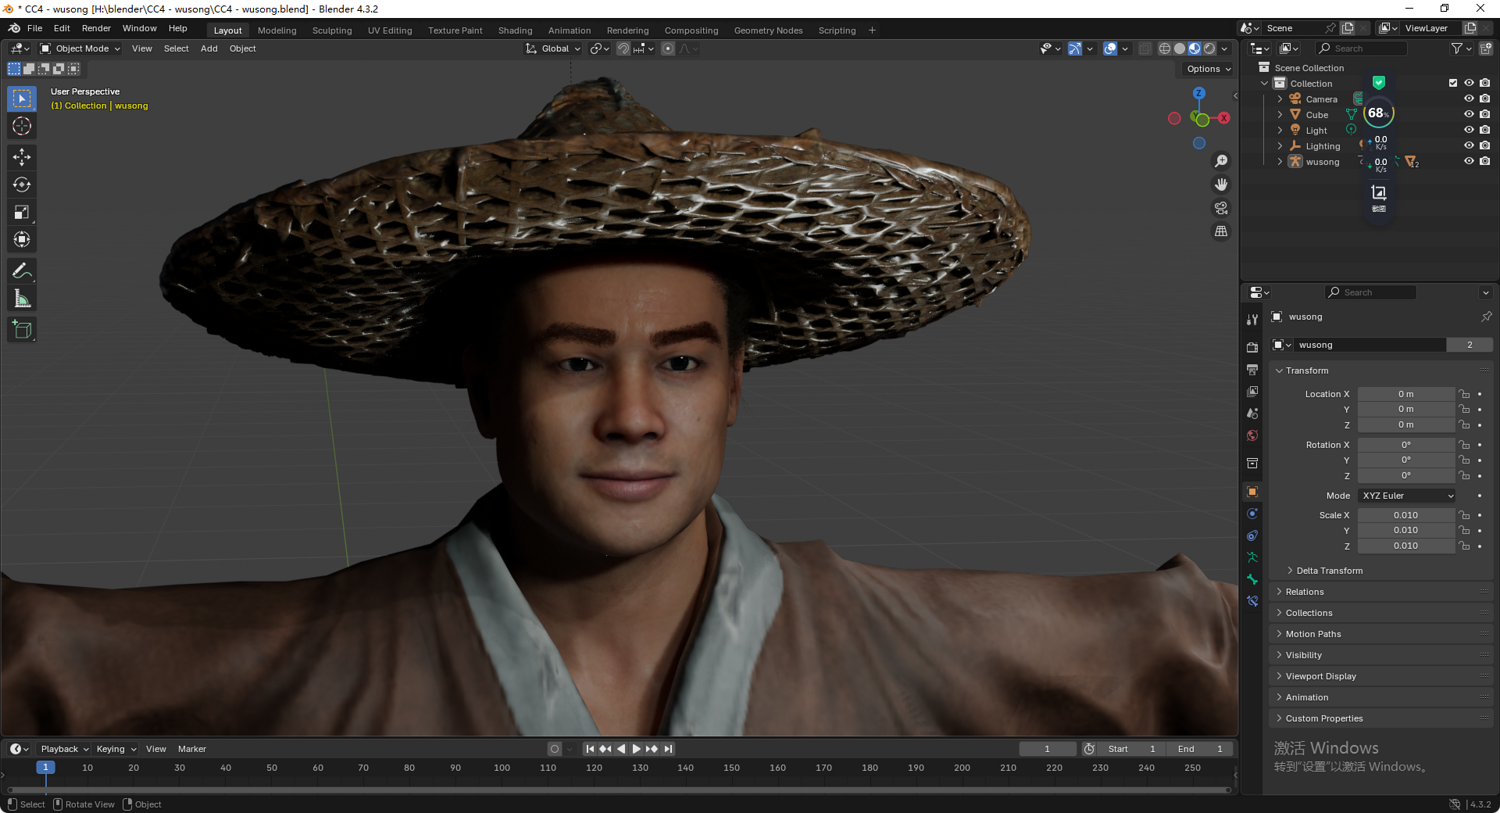
Task: Hide the wusong object in viewport
Action: point(1468,161)
